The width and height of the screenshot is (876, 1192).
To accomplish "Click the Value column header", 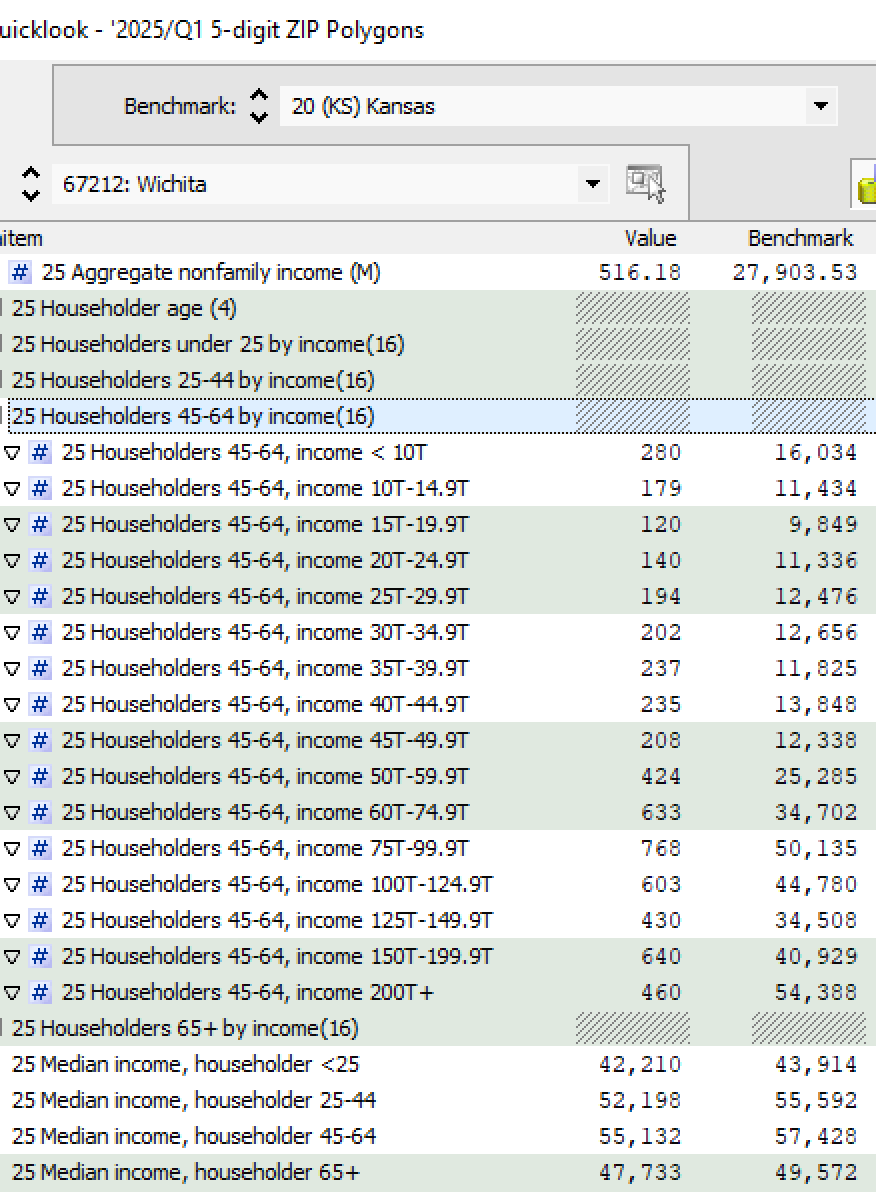I will coord(650,238).
